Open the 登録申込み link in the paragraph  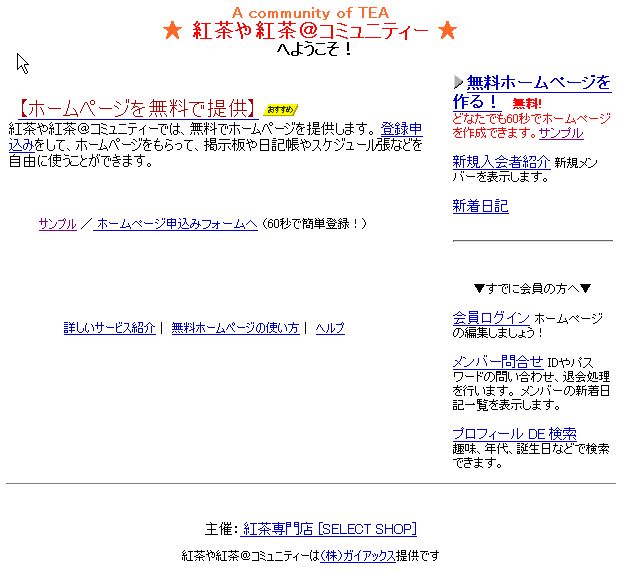pos(401,129)
